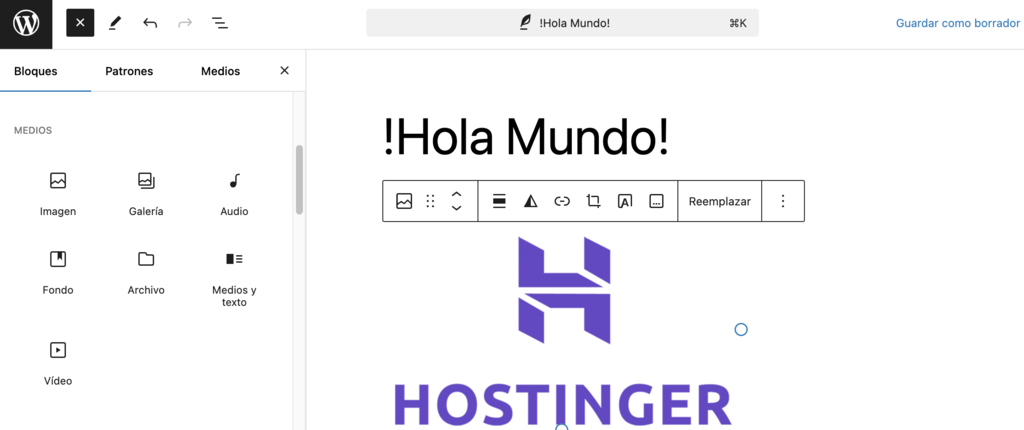The width and height of the screenshot is (1024, 430).
Task: Move block up with the up chevron
Action: coord(457,195)
